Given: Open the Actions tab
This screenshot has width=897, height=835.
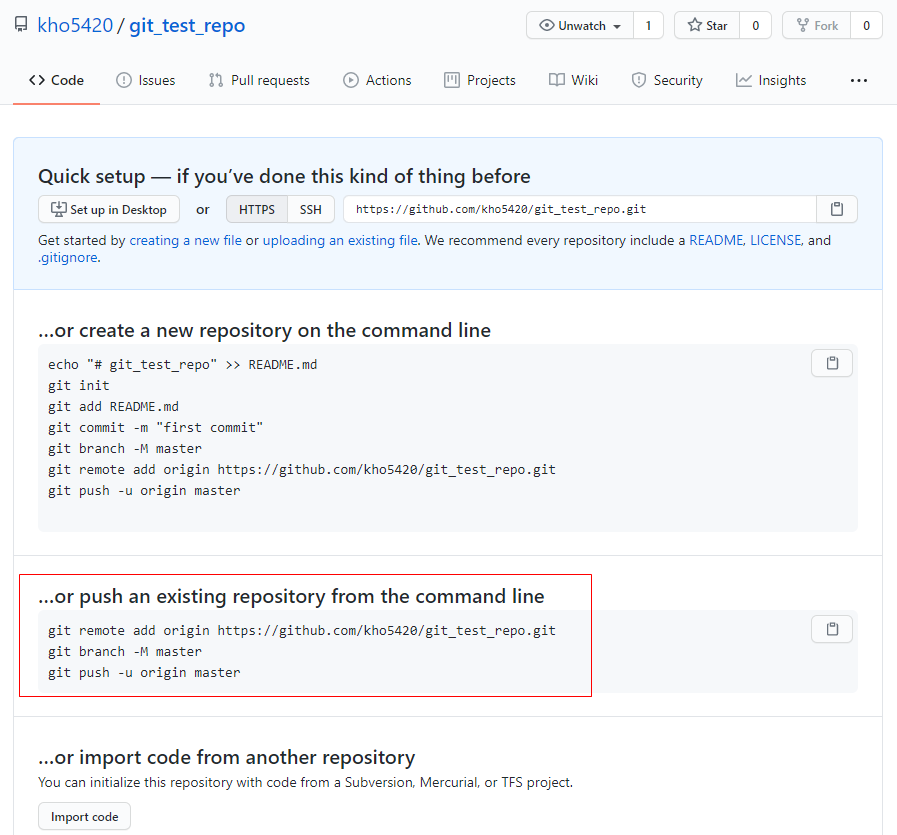Looking at the screenshot, I should point(377,81).
